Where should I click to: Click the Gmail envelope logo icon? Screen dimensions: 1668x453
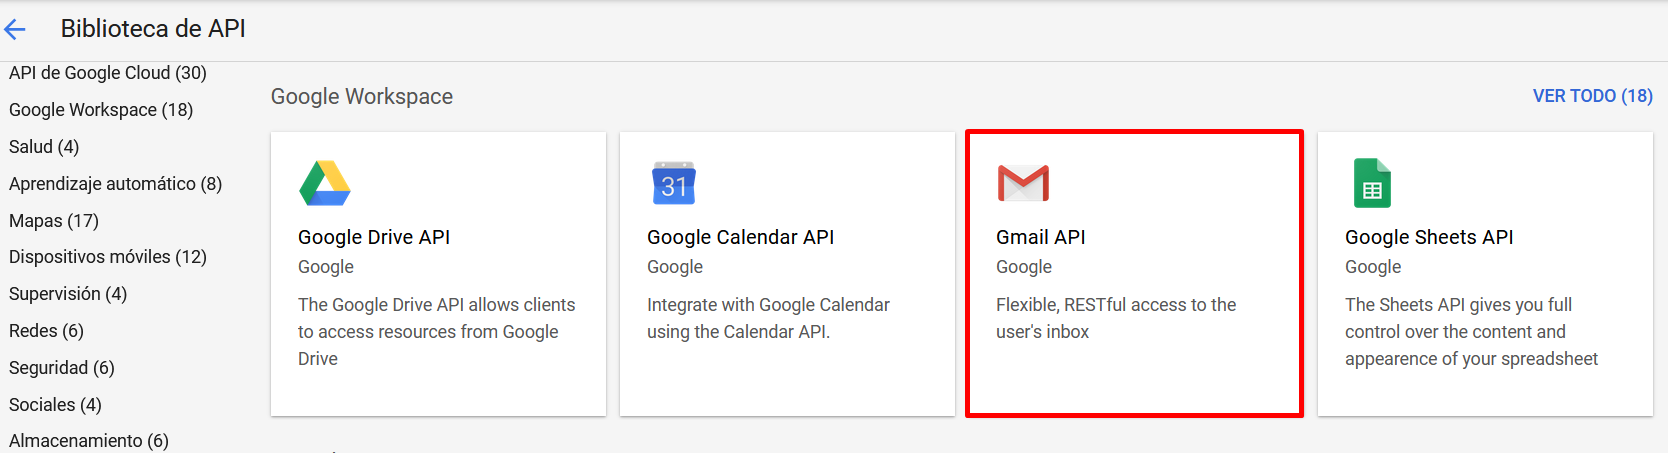tap(1023, 183)
